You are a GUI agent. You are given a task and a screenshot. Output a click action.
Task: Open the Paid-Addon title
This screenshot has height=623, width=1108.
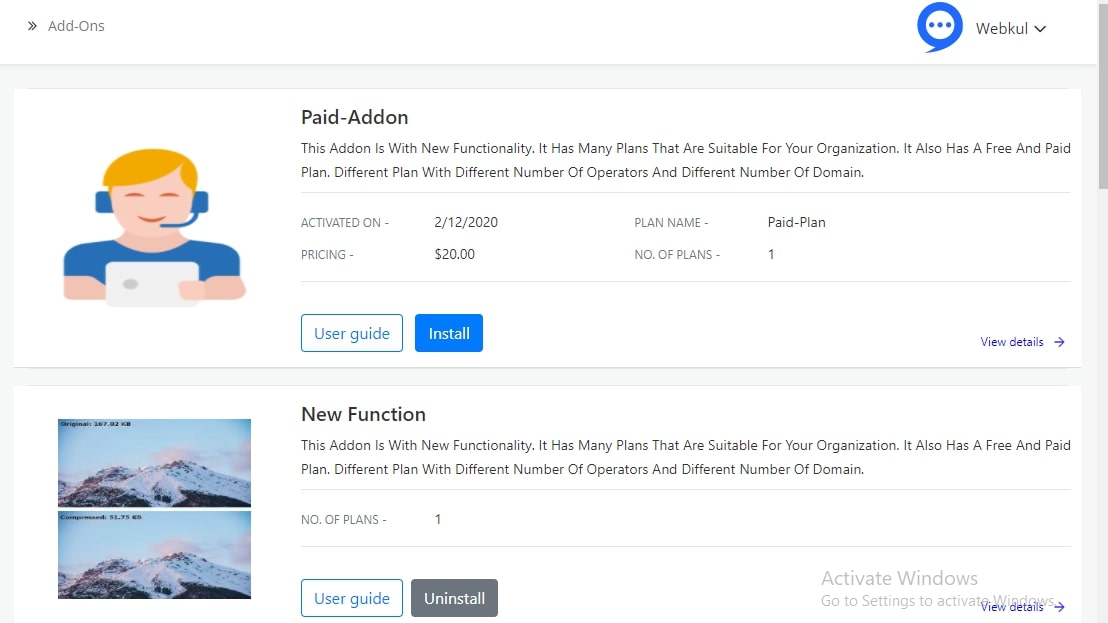(354, 117)
